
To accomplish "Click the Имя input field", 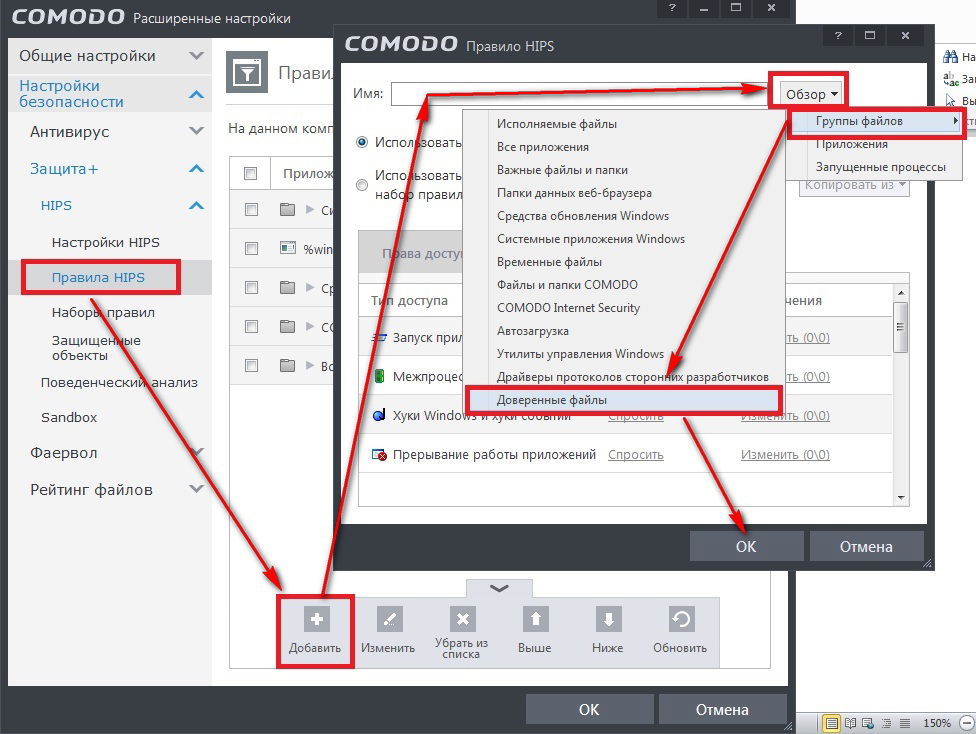I will [x=581, y=94].
